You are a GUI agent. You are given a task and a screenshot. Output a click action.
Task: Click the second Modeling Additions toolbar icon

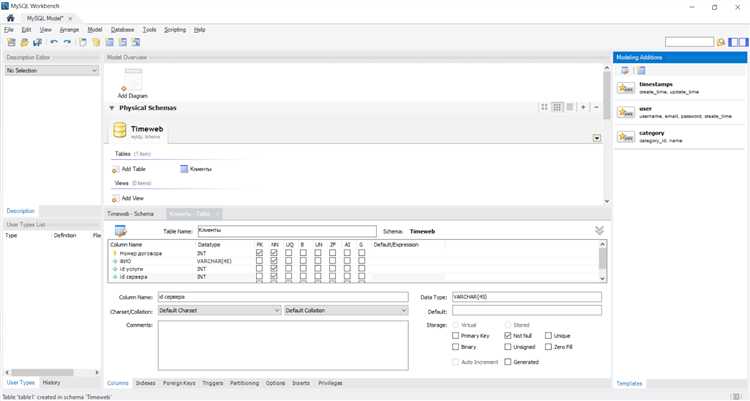click(641, 71)
